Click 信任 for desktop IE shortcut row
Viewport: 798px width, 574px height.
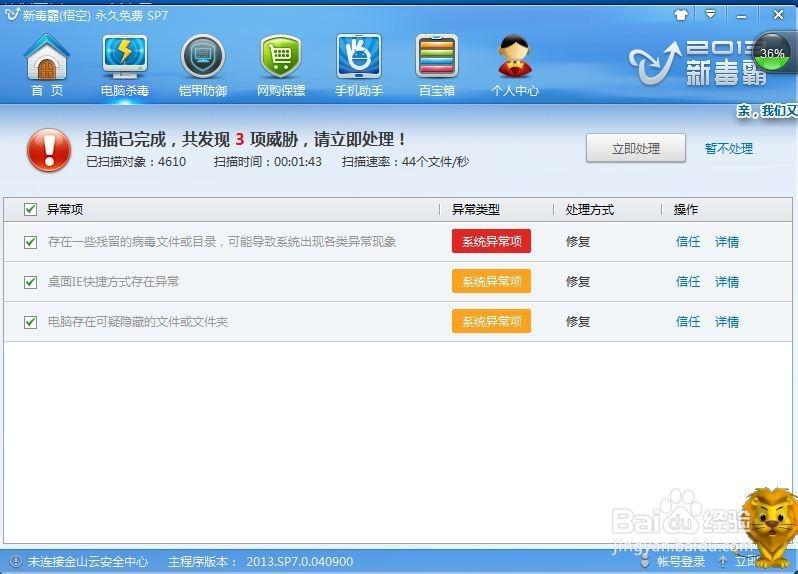point(688,281)
